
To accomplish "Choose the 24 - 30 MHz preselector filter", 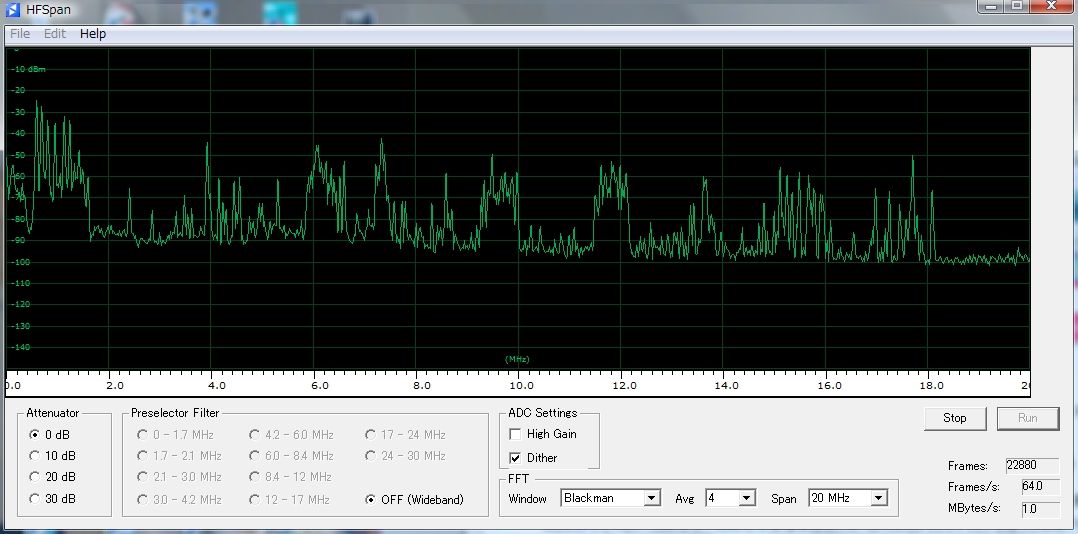I will coord(405,456).
